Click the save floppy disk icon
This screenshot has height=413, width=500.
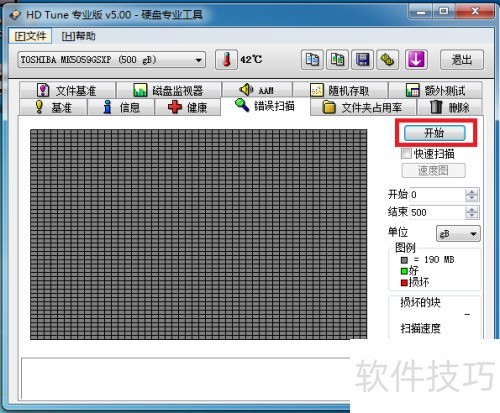(363, 60)
